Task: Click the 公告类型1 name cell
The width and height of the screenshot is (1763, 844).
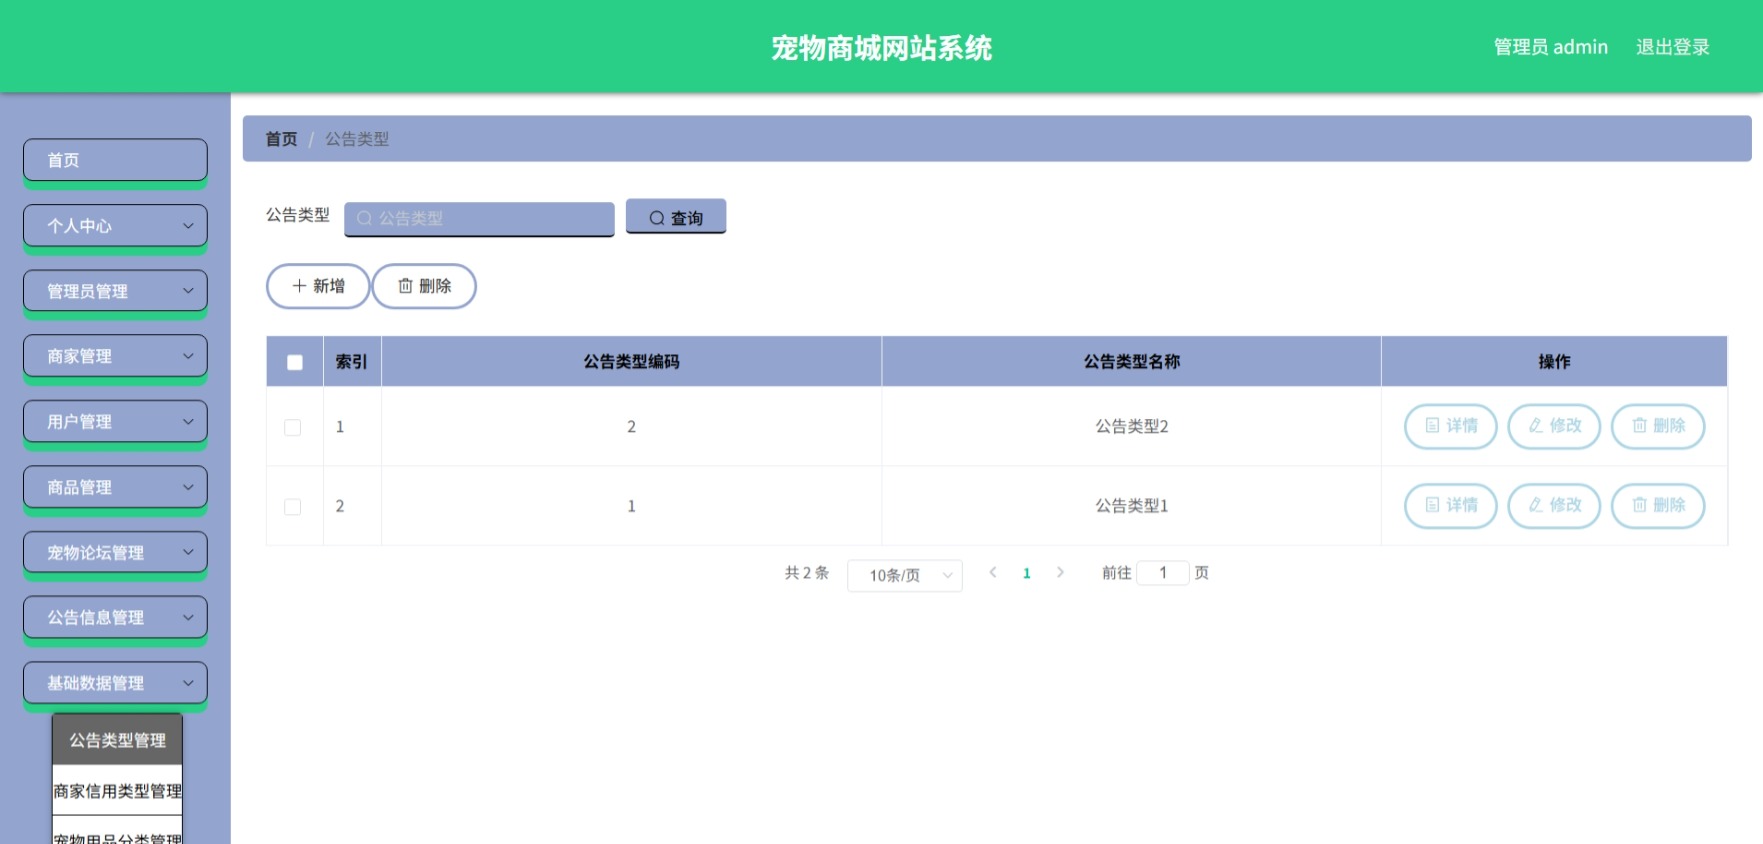Action: [1131, 506]
